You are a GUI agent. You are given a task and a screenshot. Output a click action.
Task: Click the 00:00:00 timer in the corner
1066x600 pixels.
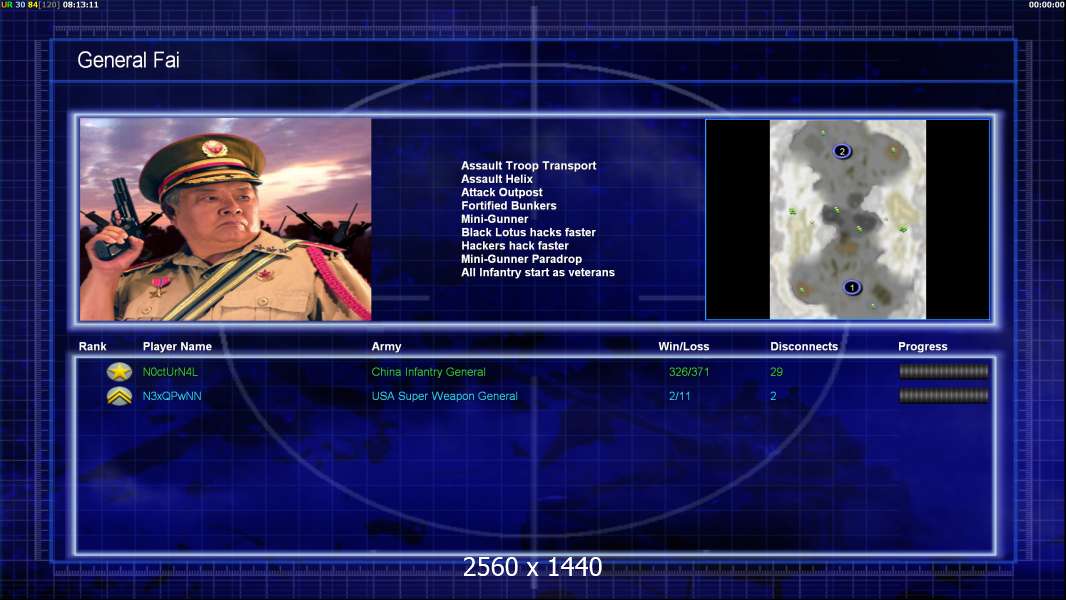click(x=1047, y=5)
